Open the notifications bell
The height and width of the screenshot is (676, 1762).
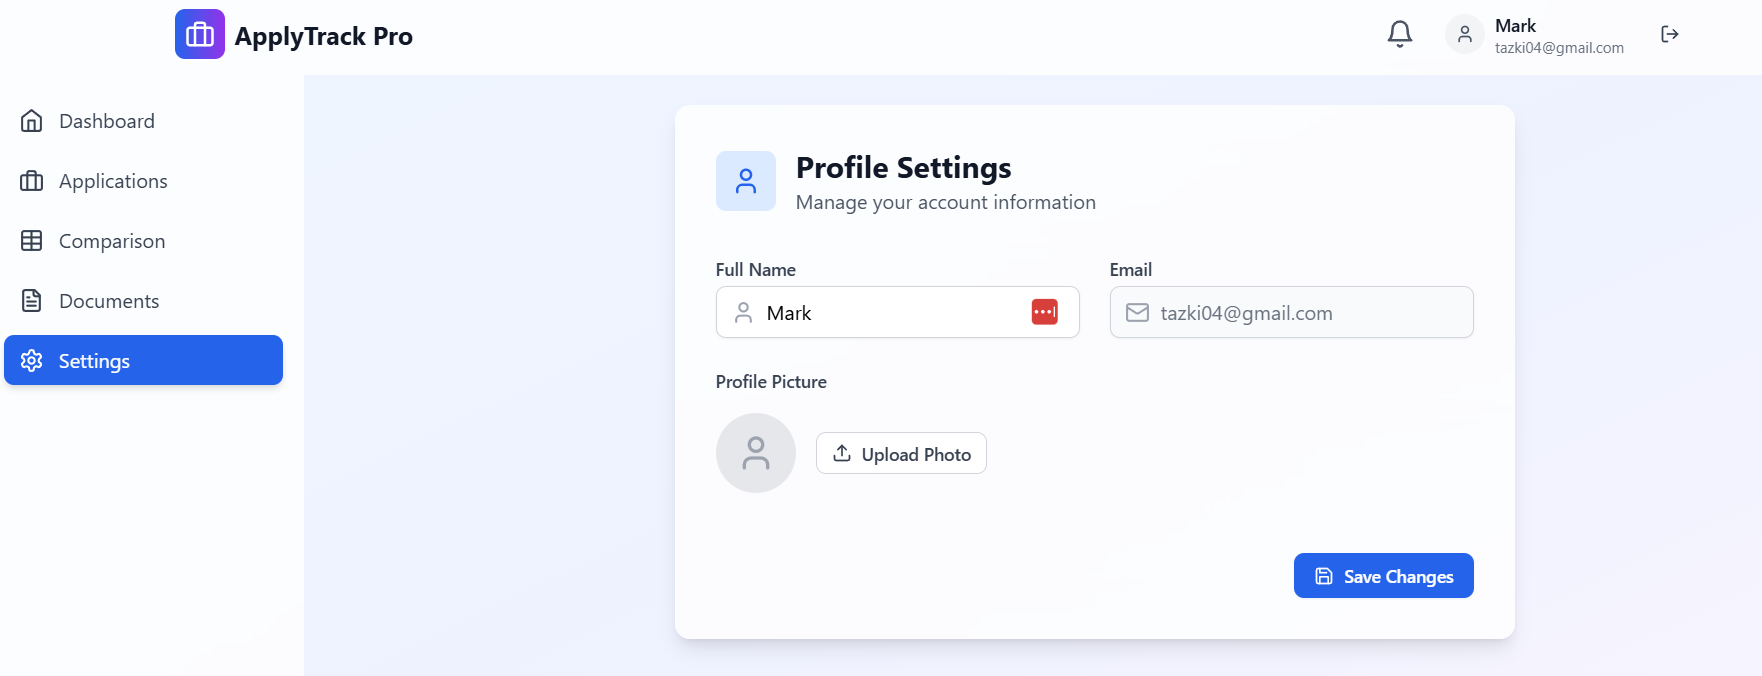1400,34
